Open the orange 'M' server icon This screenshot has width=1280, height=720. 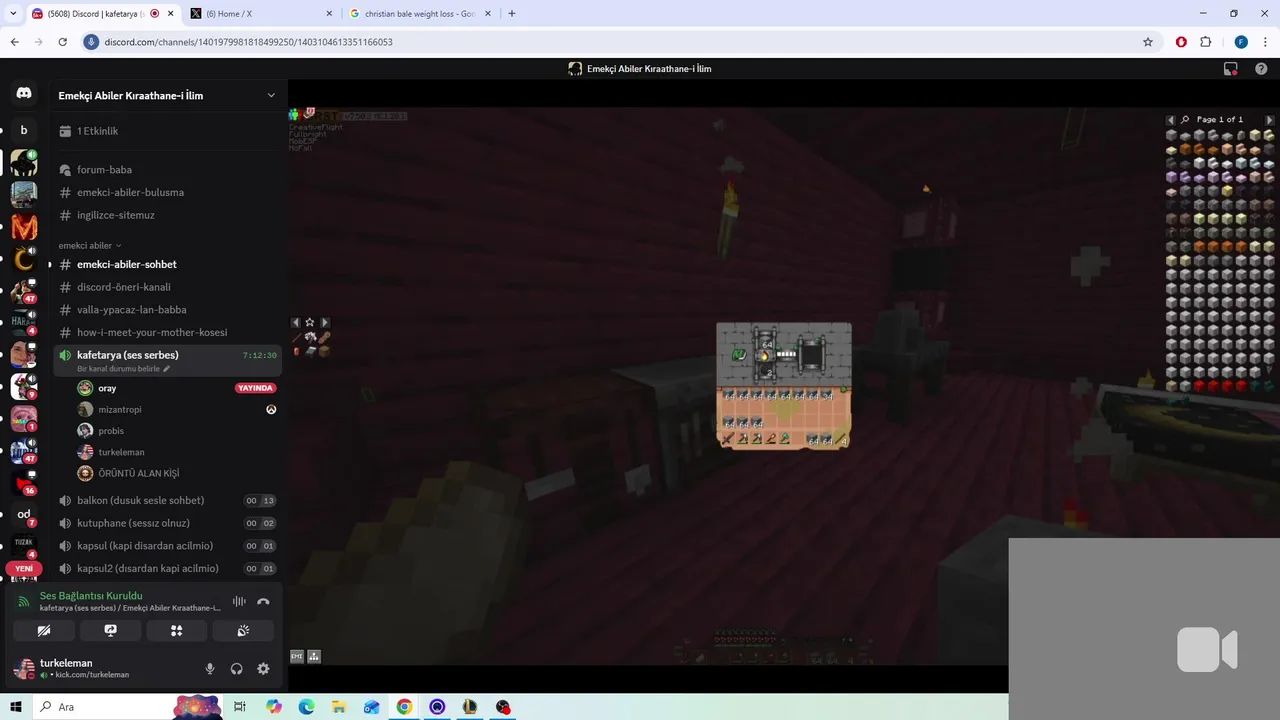coord(24,227)
